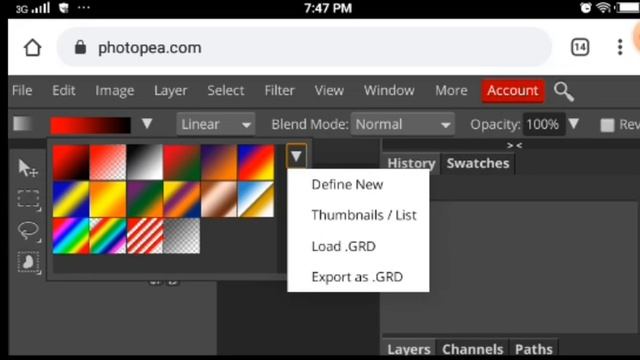This screenshot has height=360, width=640.
Task: Click the Opacity 100% value field
Action: [x=543, y=124]
